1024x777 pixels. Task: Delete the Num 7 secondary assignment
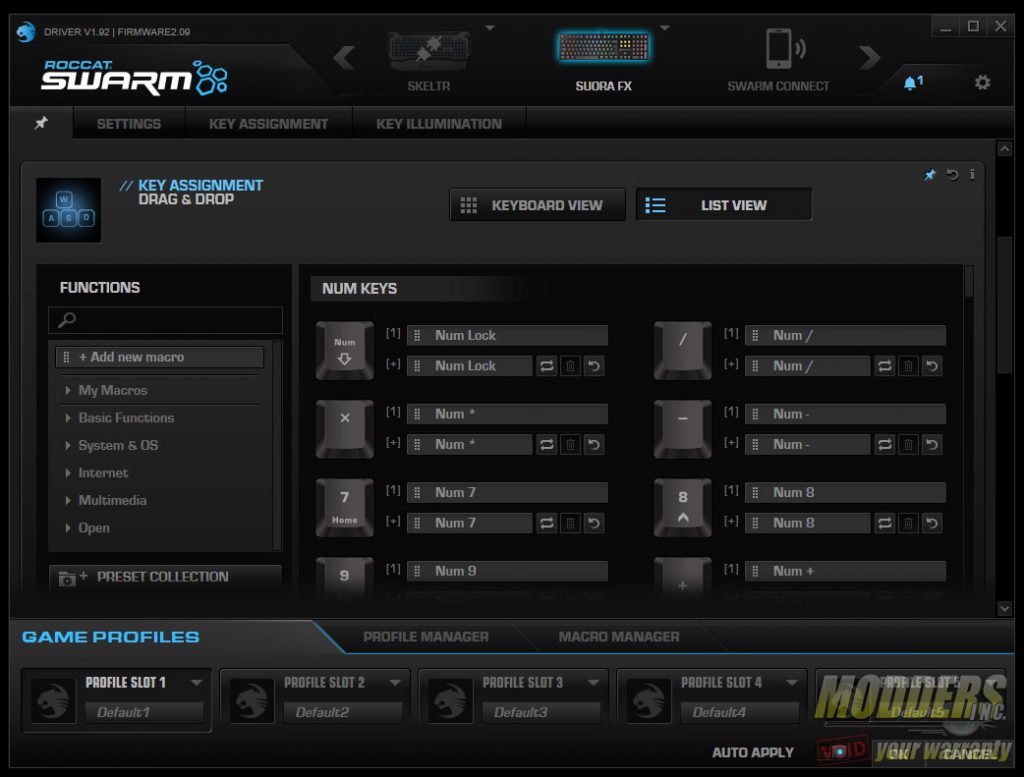click(x=570, y=523)
